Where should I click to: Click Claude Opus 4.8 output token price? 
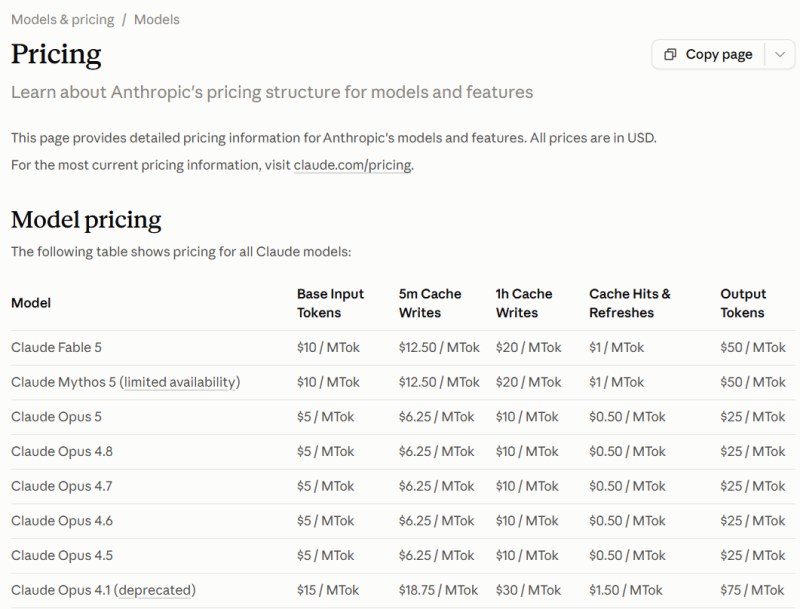(753, 451)
